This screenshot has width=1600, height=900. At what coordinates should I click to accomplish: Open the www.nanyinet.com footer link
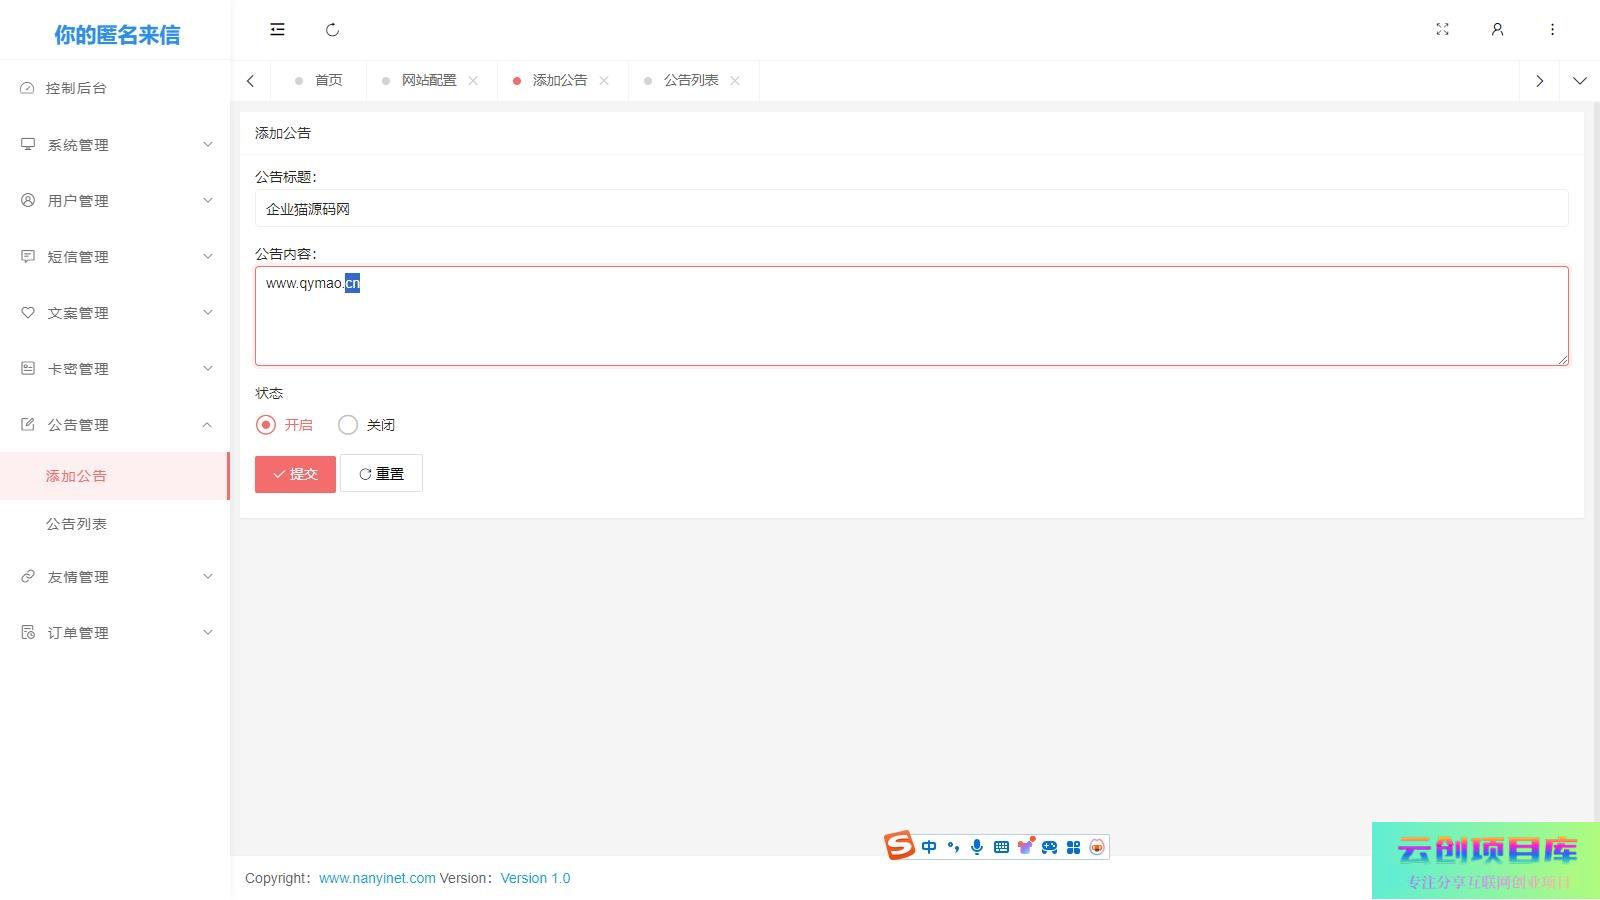coord(377,878)
